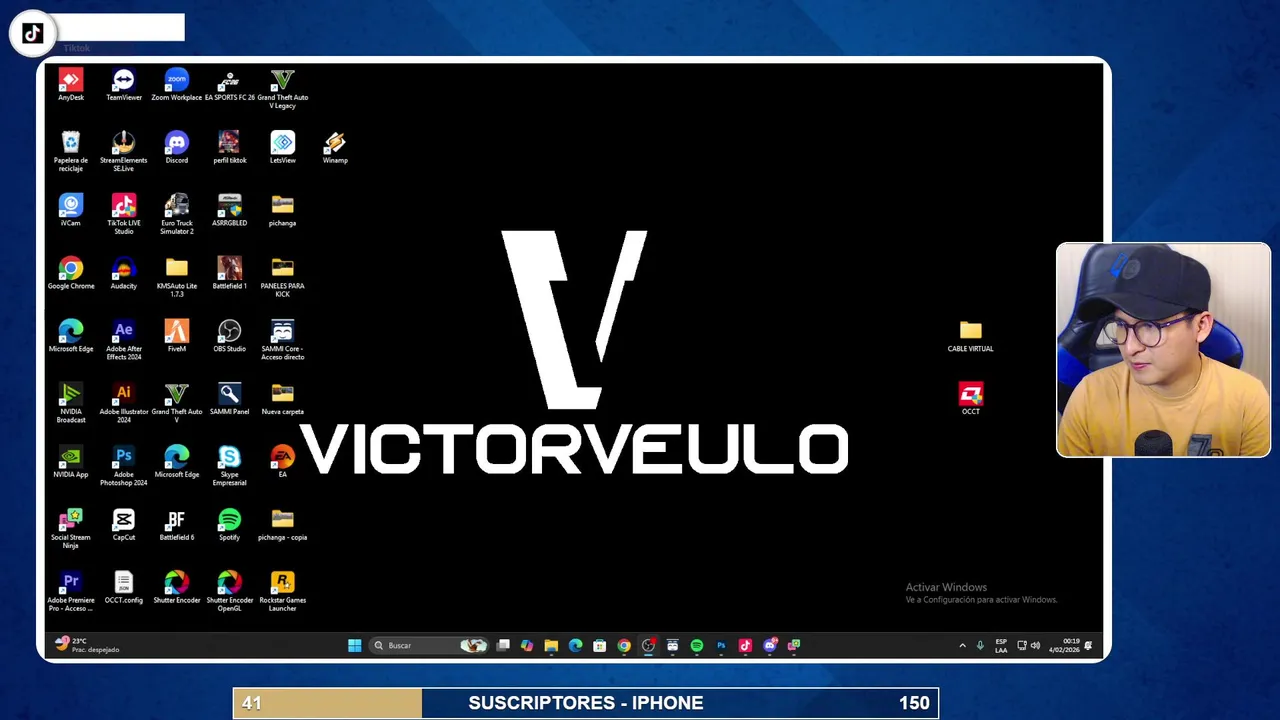Viewport: 1280px width, 720px height.
Task: Launch Adobe Photoshop 2024 desktop shortcut
Action: 124,466
